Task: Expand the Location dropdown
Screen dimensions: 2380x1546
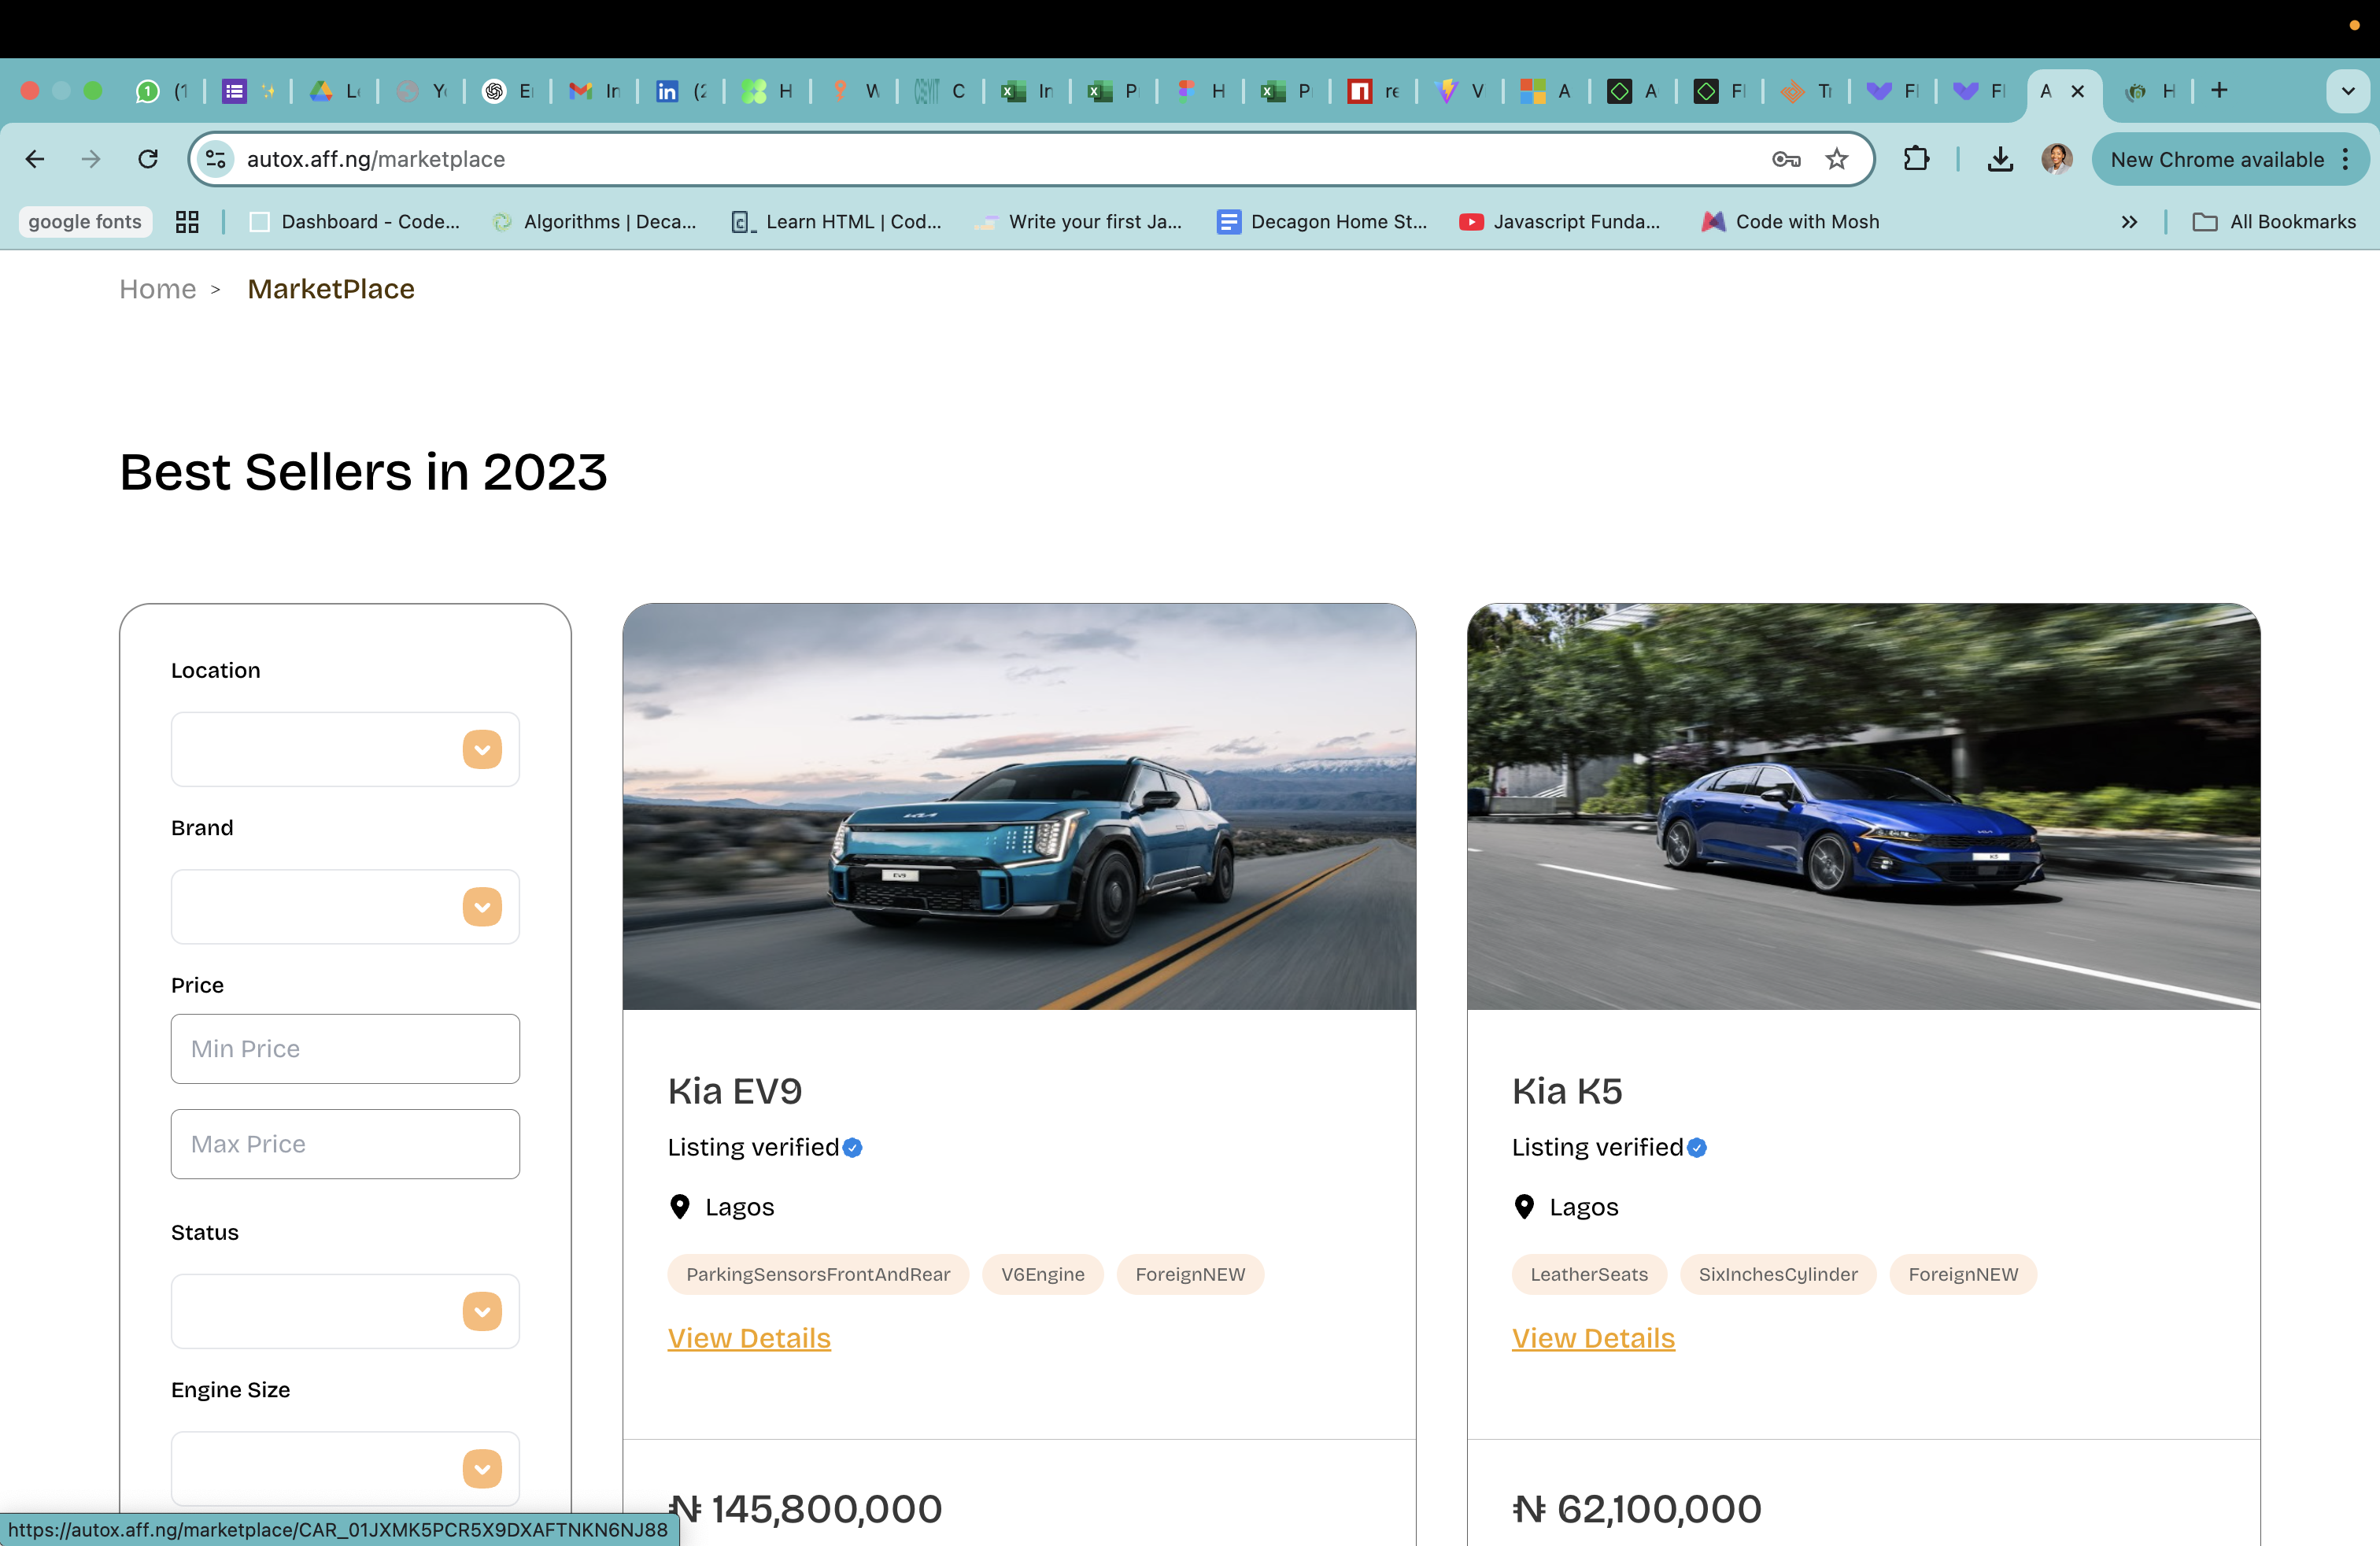Action: click(x=482, y=749)
